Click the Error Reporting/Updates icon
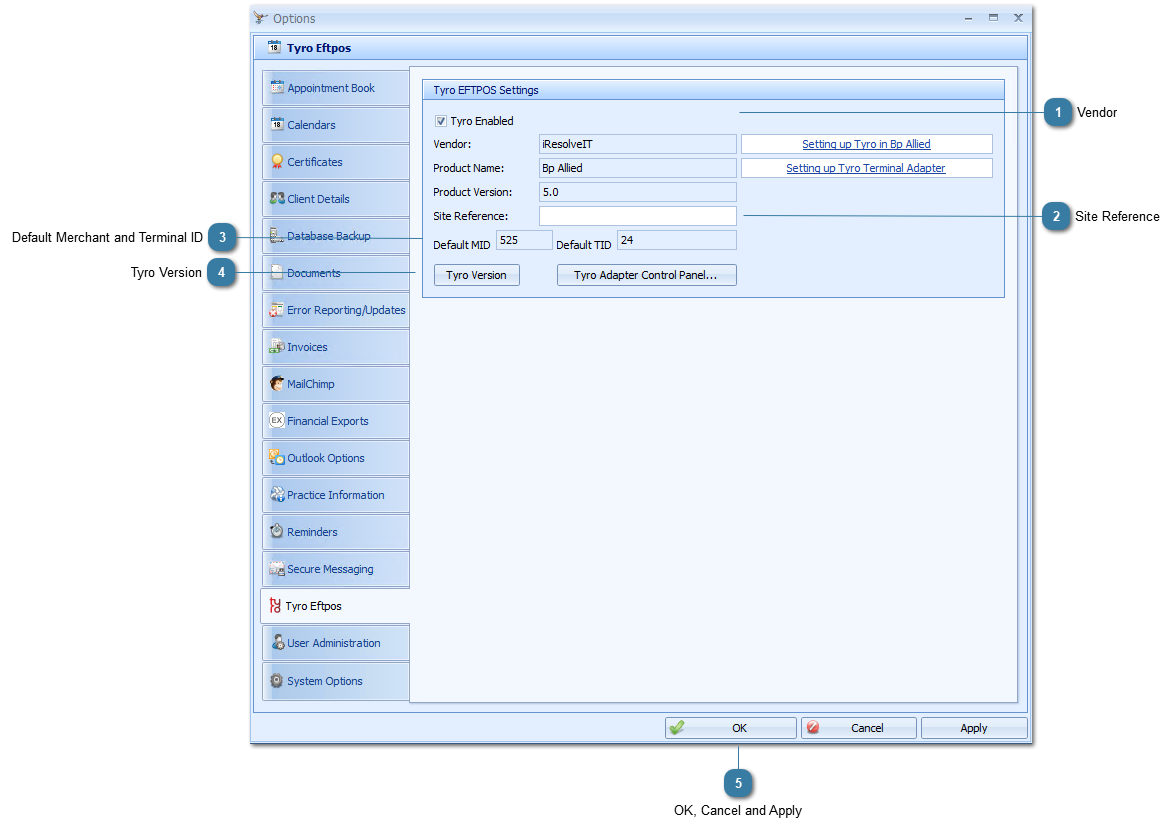Image resolution: width=1176 pixels, height=834 pixels. (277, 309)
